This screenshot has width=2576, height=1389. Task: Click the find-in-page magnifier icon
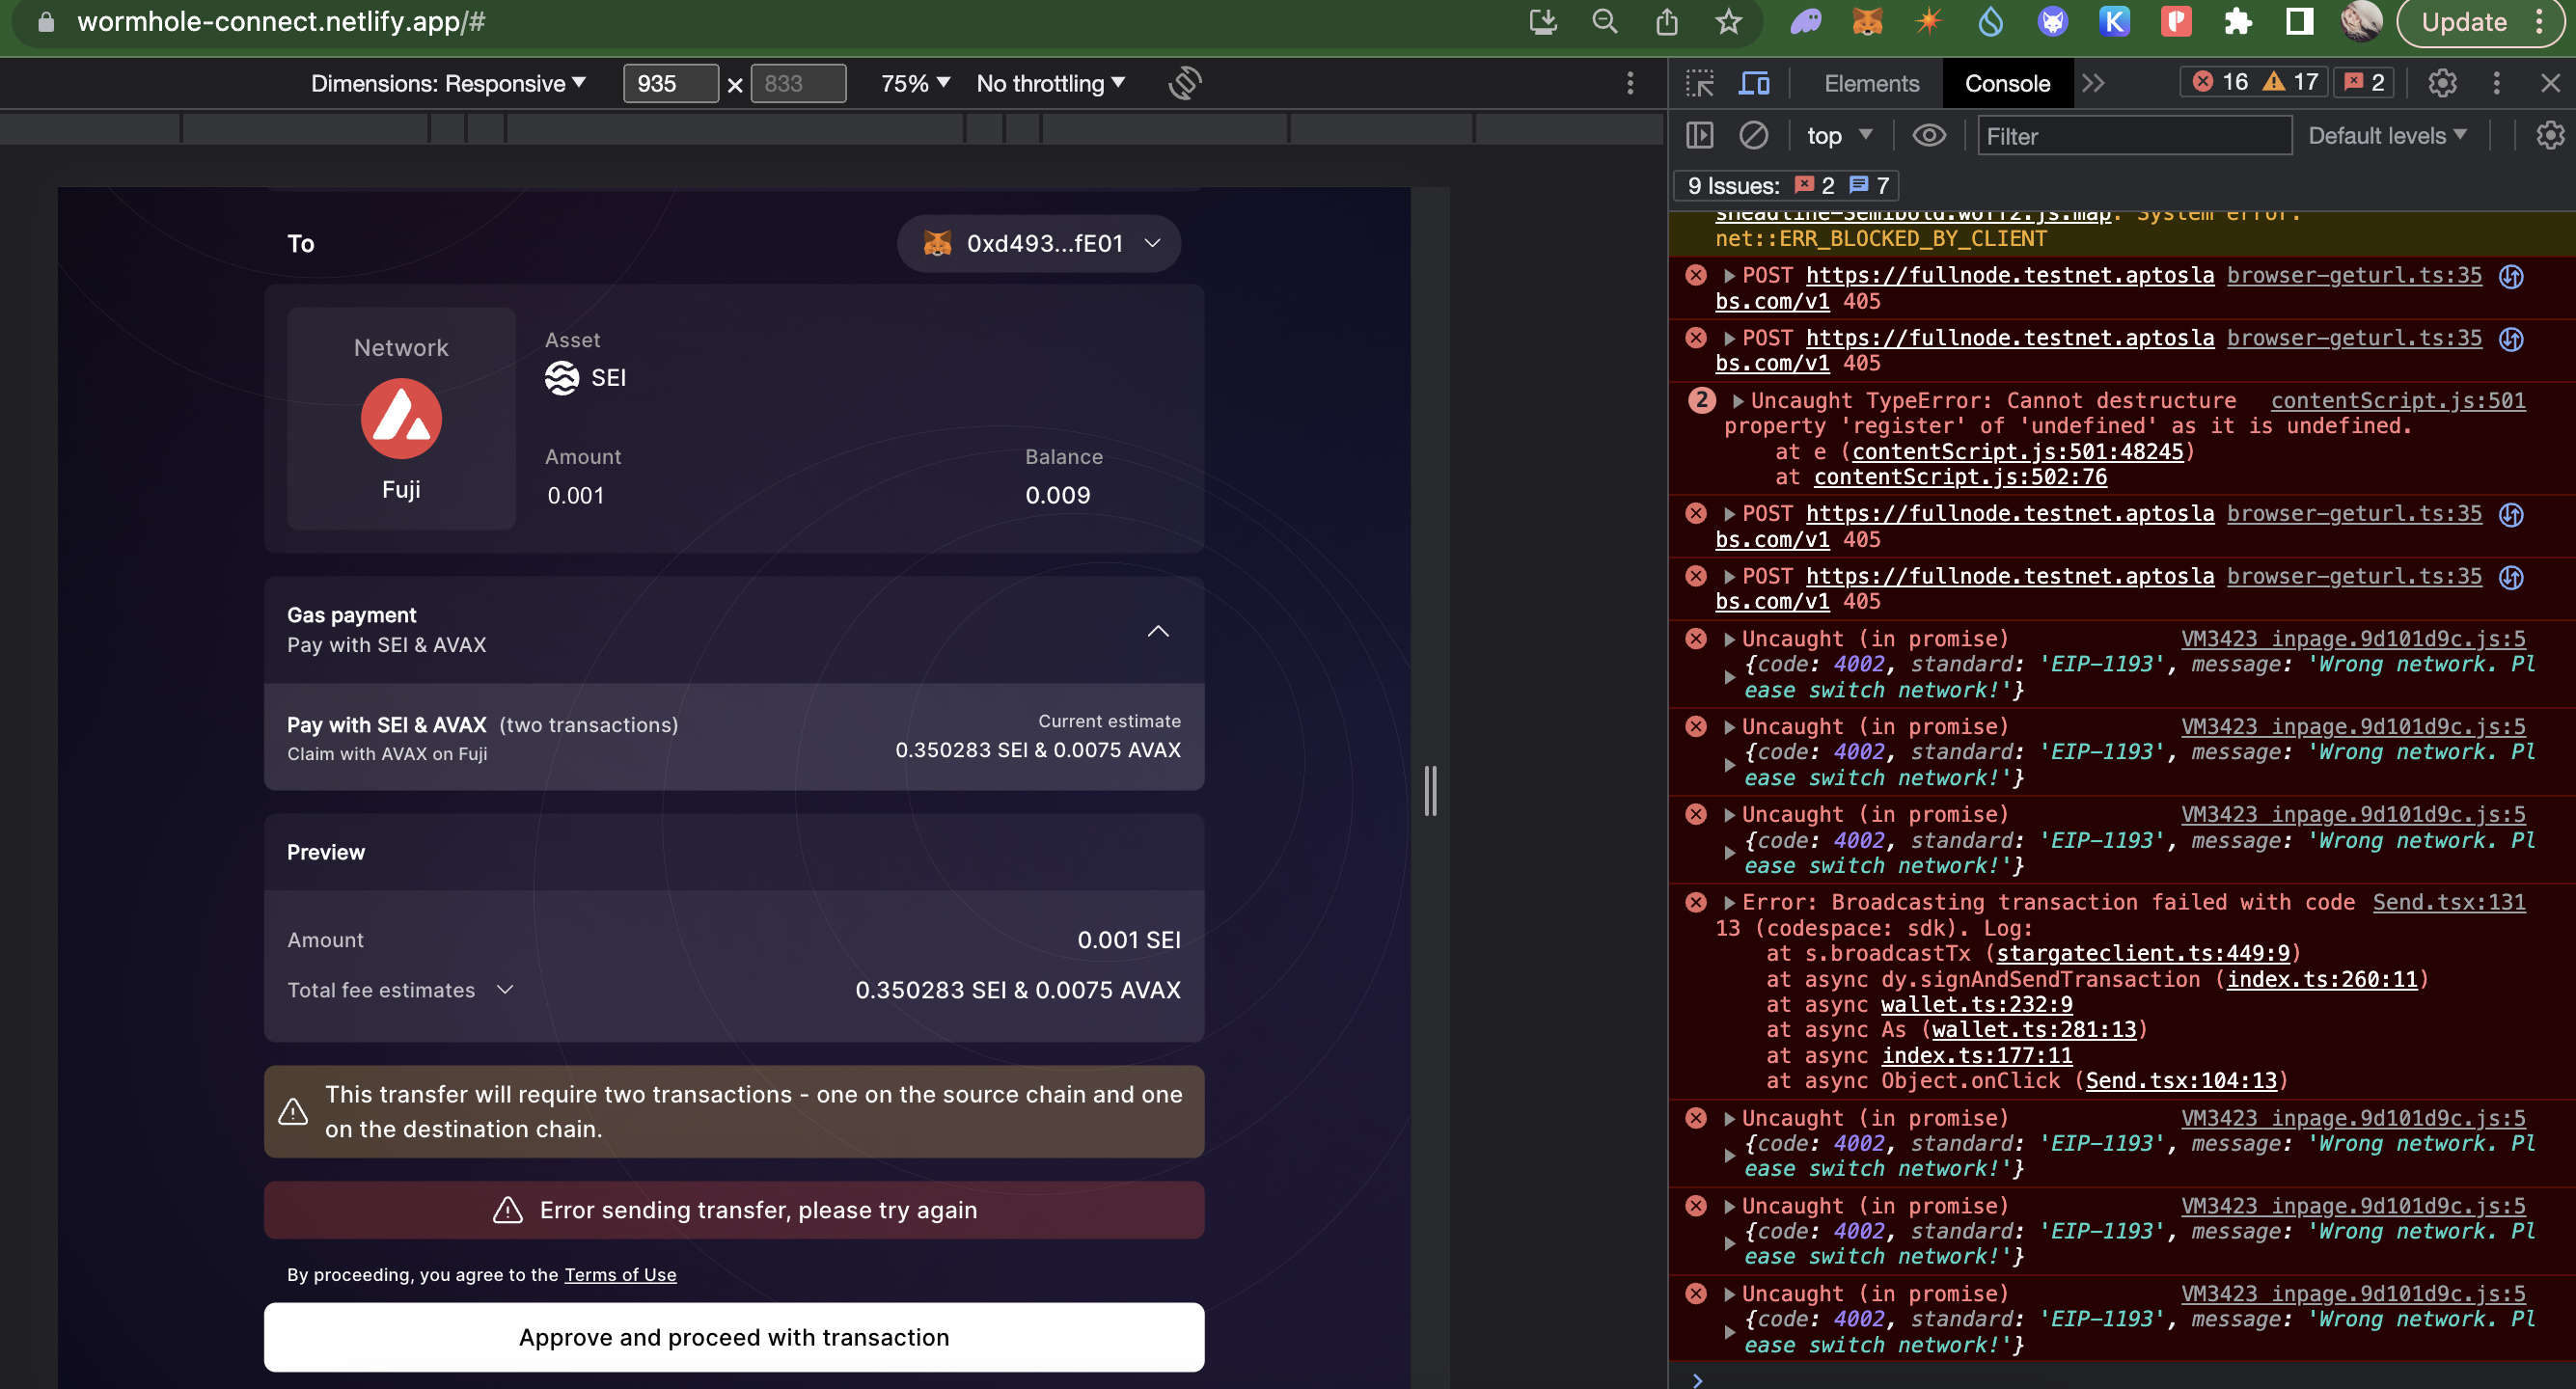click(x=1604, y=21)
